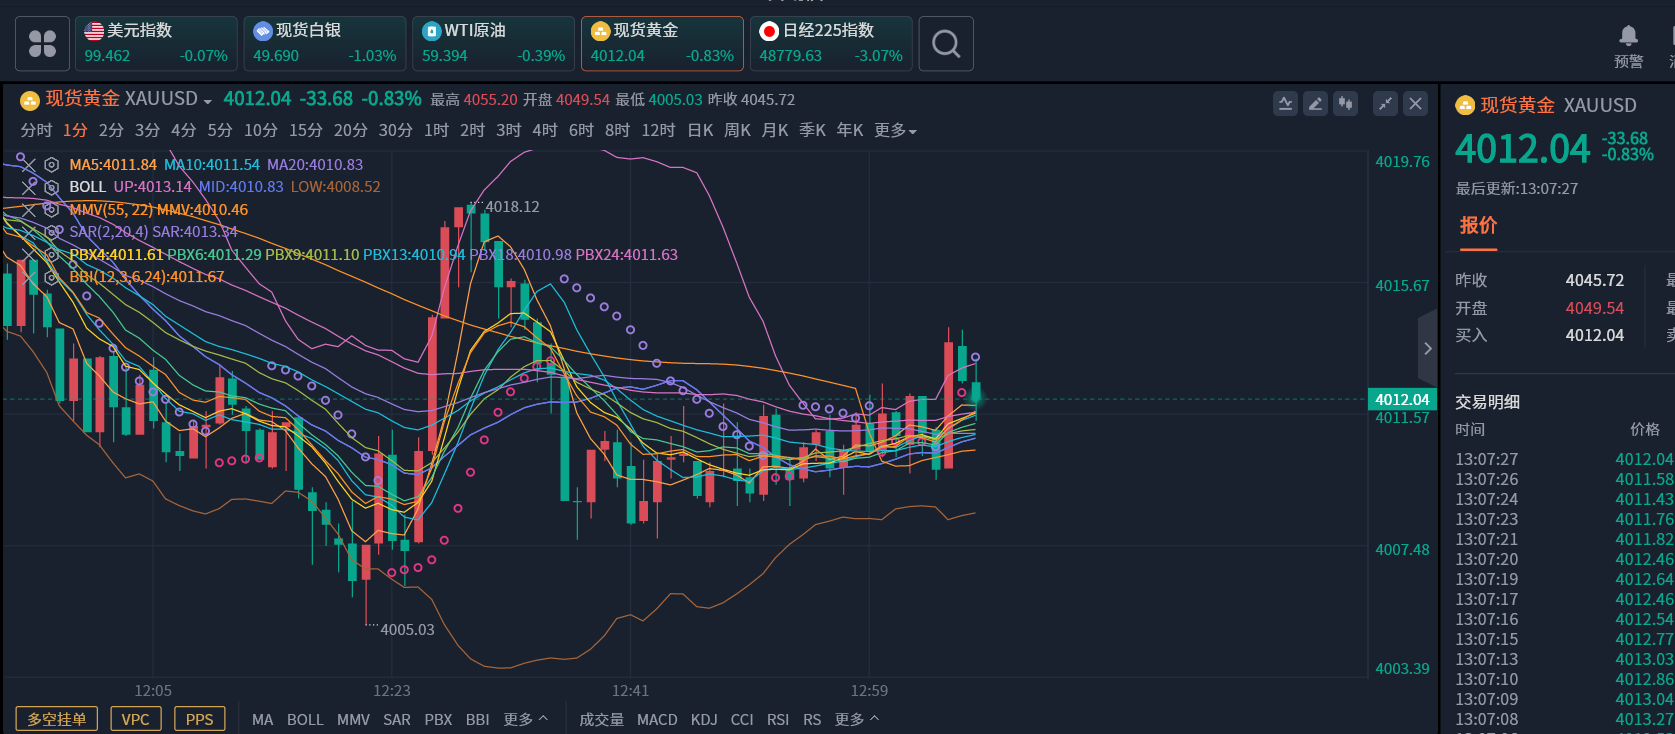
Task: Toggle the MACD sub-indicator
Action: [657, 719]
